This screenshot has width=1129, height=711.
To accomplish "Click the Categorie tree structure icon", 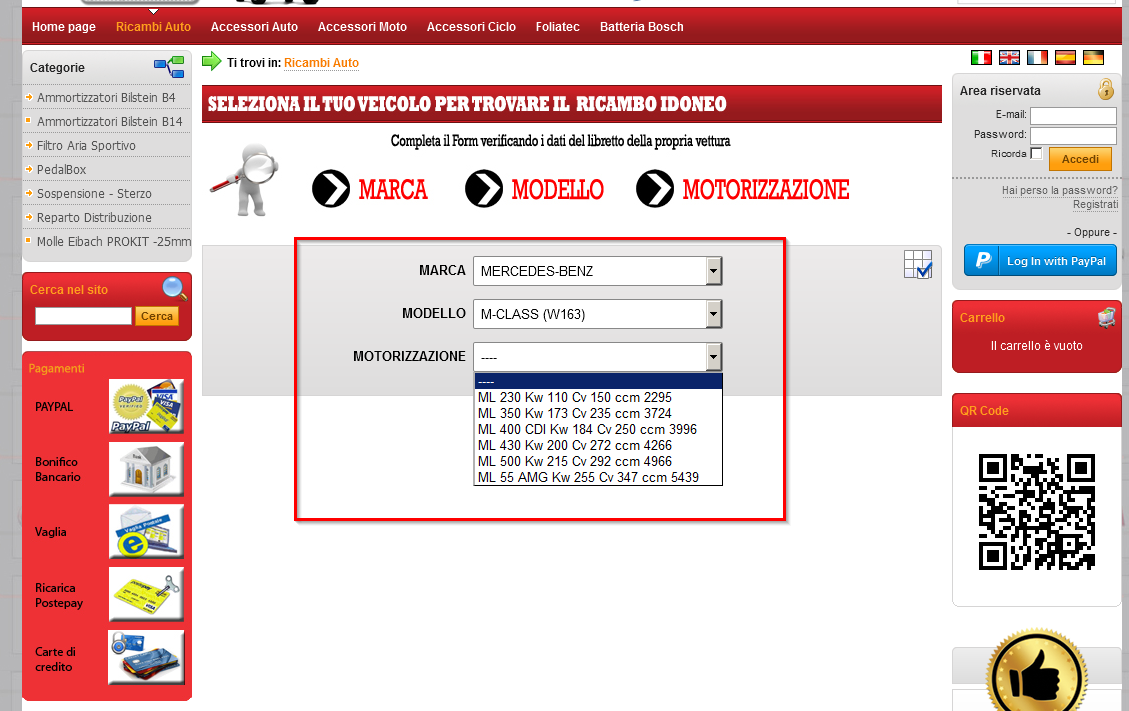I will pyautogui.click(x=169, y=67).
